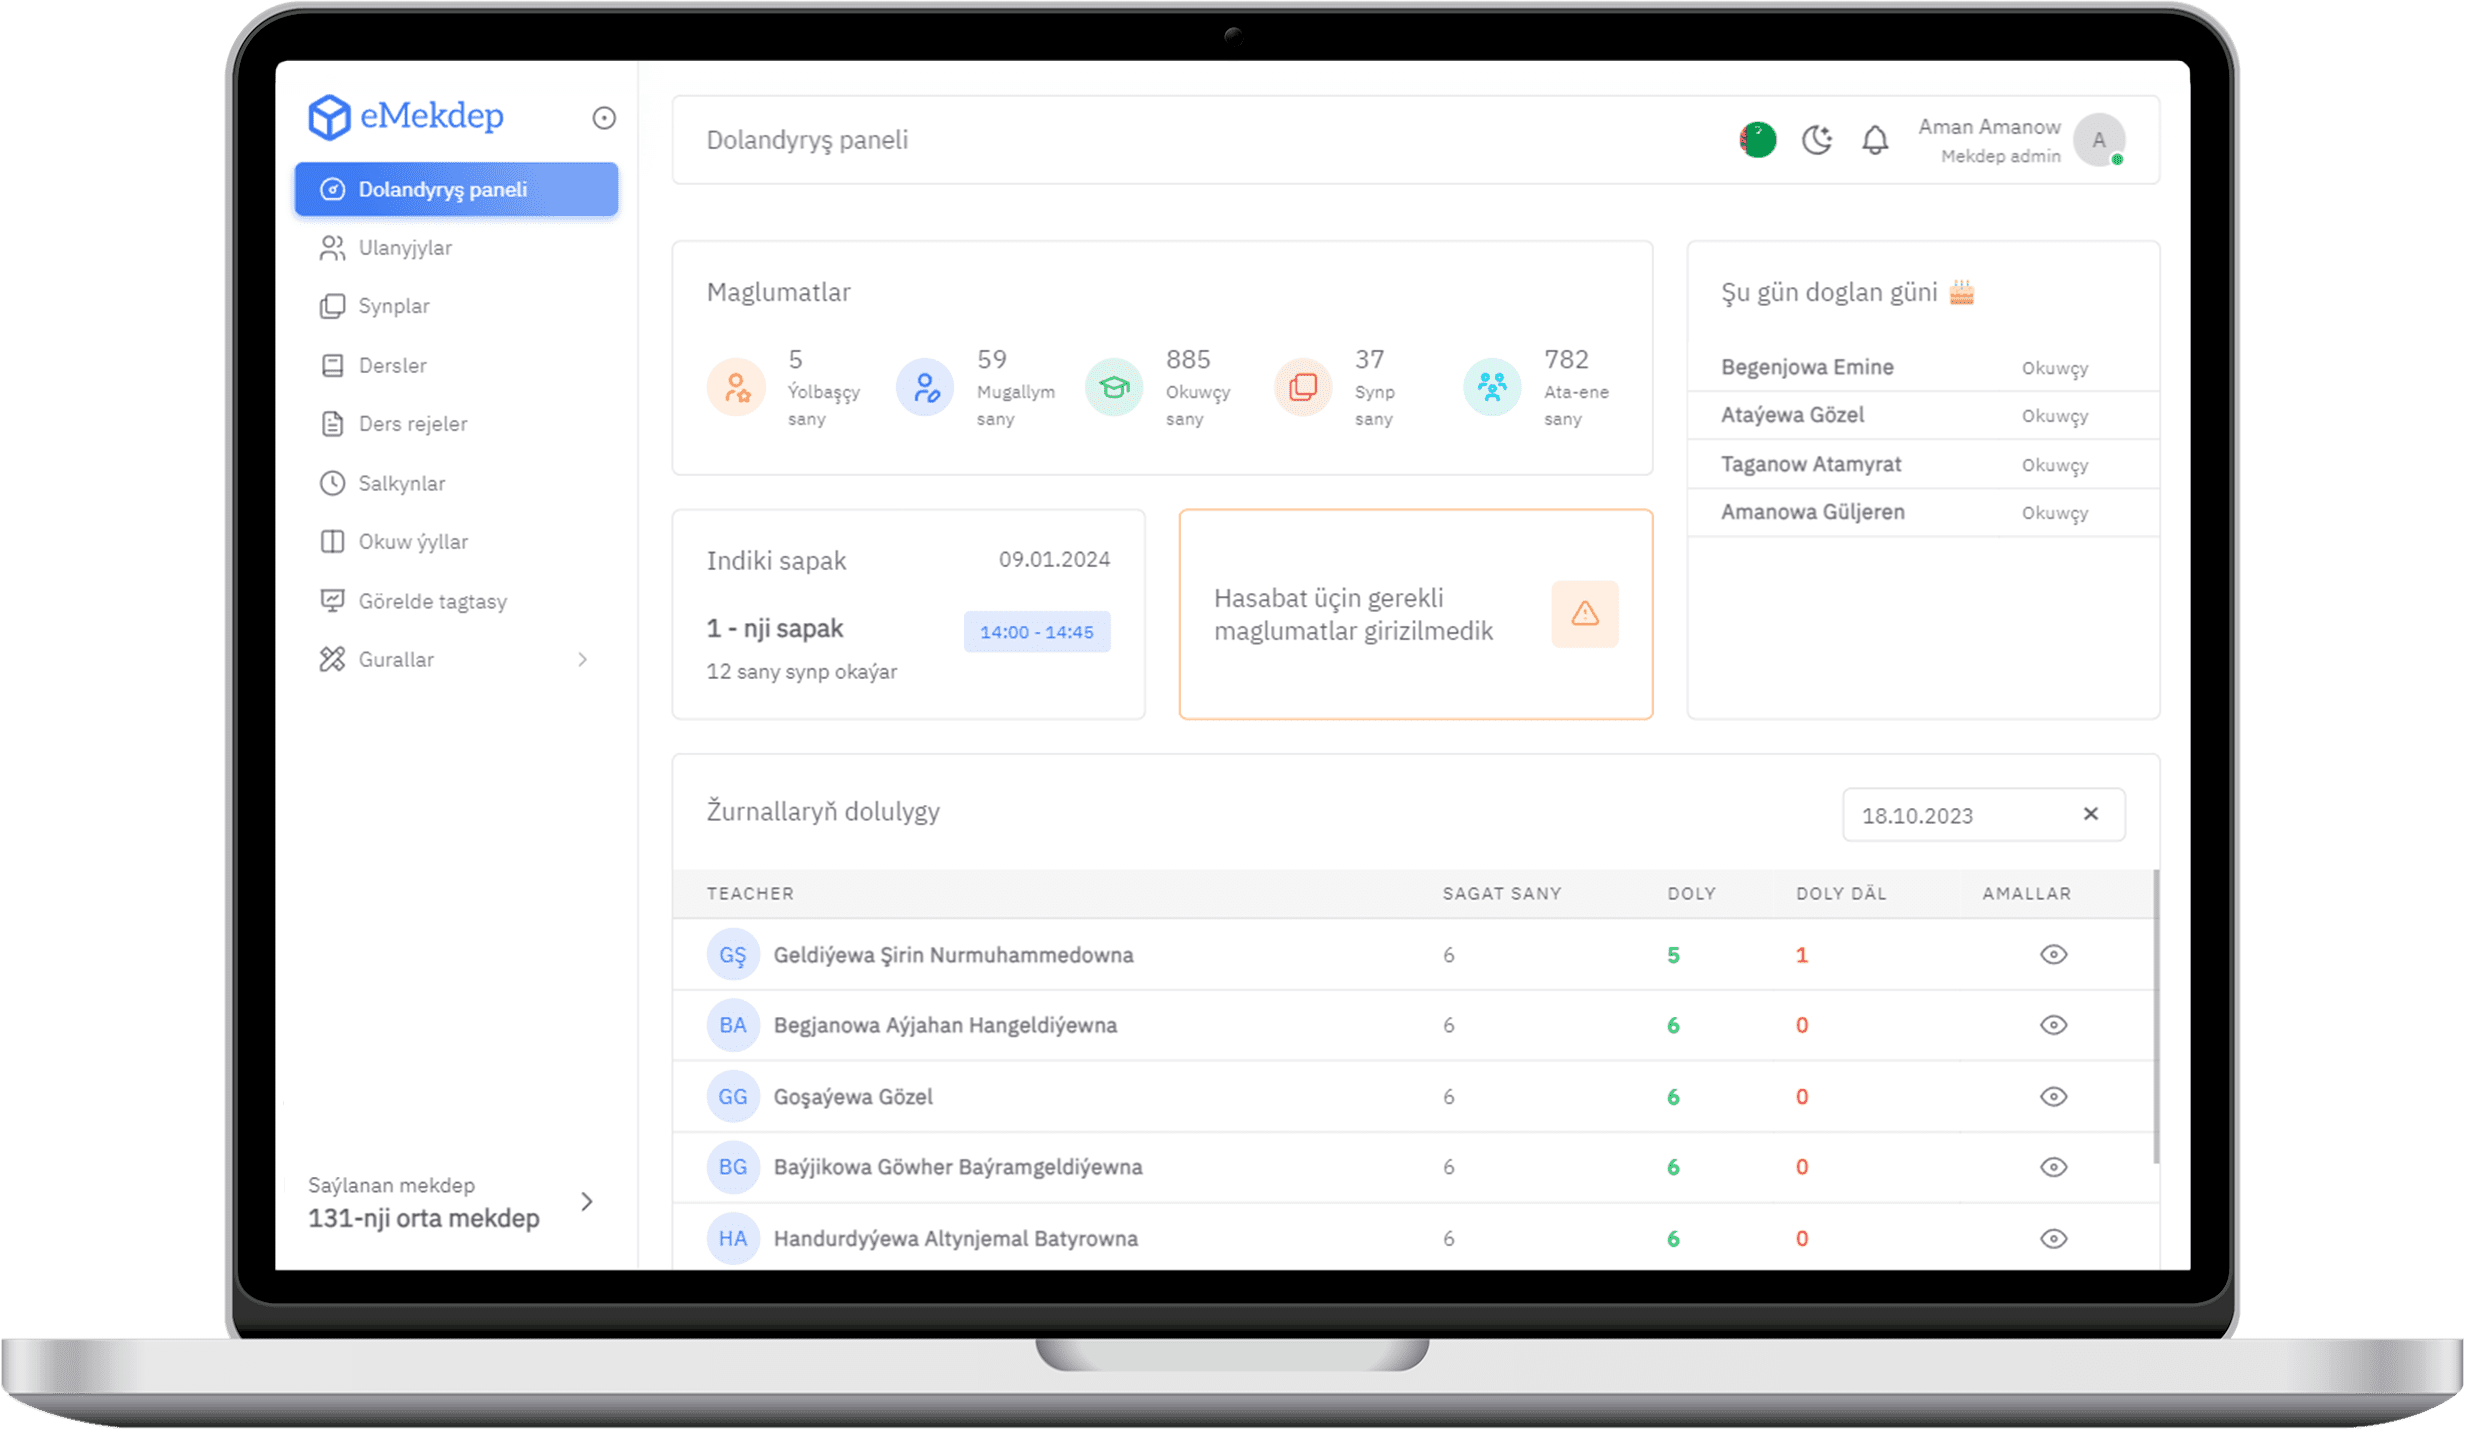Image resolution: width=2466 pixels, height=1429 pixels.
Task: Toggle dark mode moon icon
Action: pyautogui.click(x=1816, y=140)
